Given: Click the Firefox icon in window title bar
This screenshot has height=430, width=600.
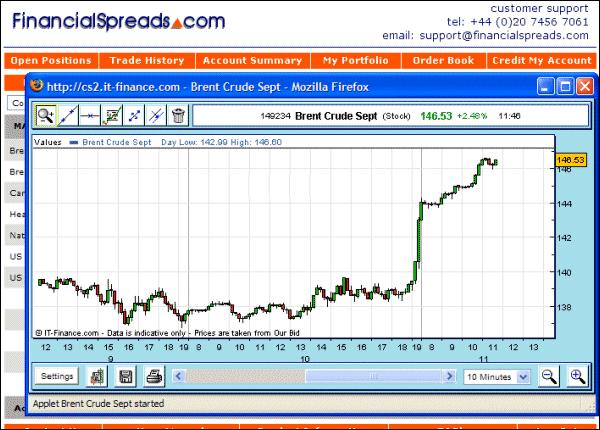Looking at the screenshot, I should pyautogui.click(x=37, y=85).
